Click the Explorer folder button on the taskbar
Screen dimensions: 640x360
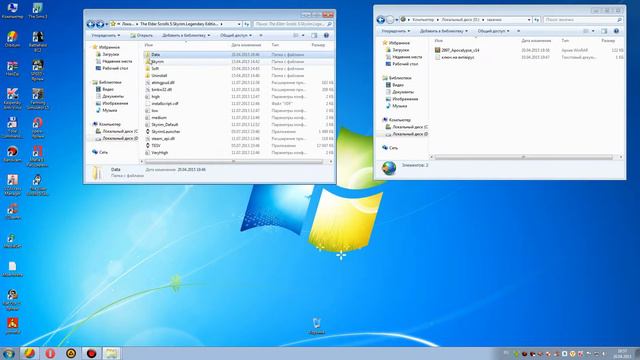tap(111, 353)
